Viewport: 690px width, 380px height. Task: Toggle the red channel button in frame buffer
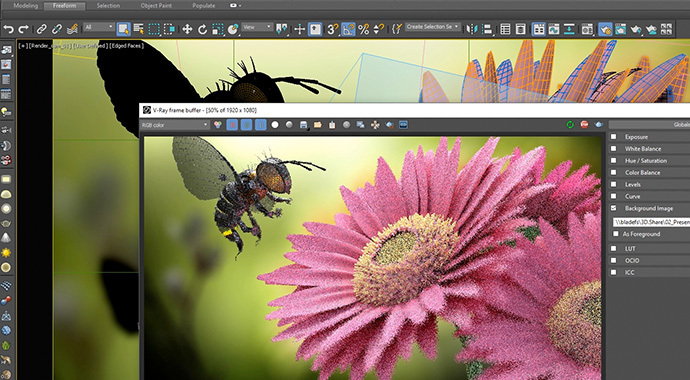[x=232, y=125]
